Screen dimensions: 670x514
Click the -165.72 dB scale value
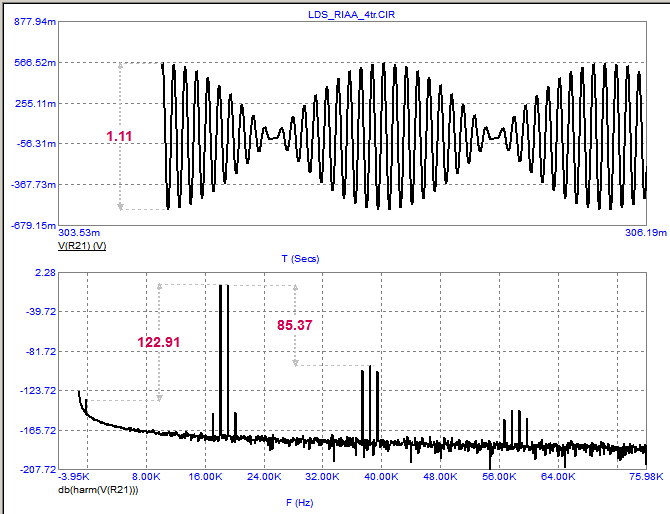pos(38,430)
